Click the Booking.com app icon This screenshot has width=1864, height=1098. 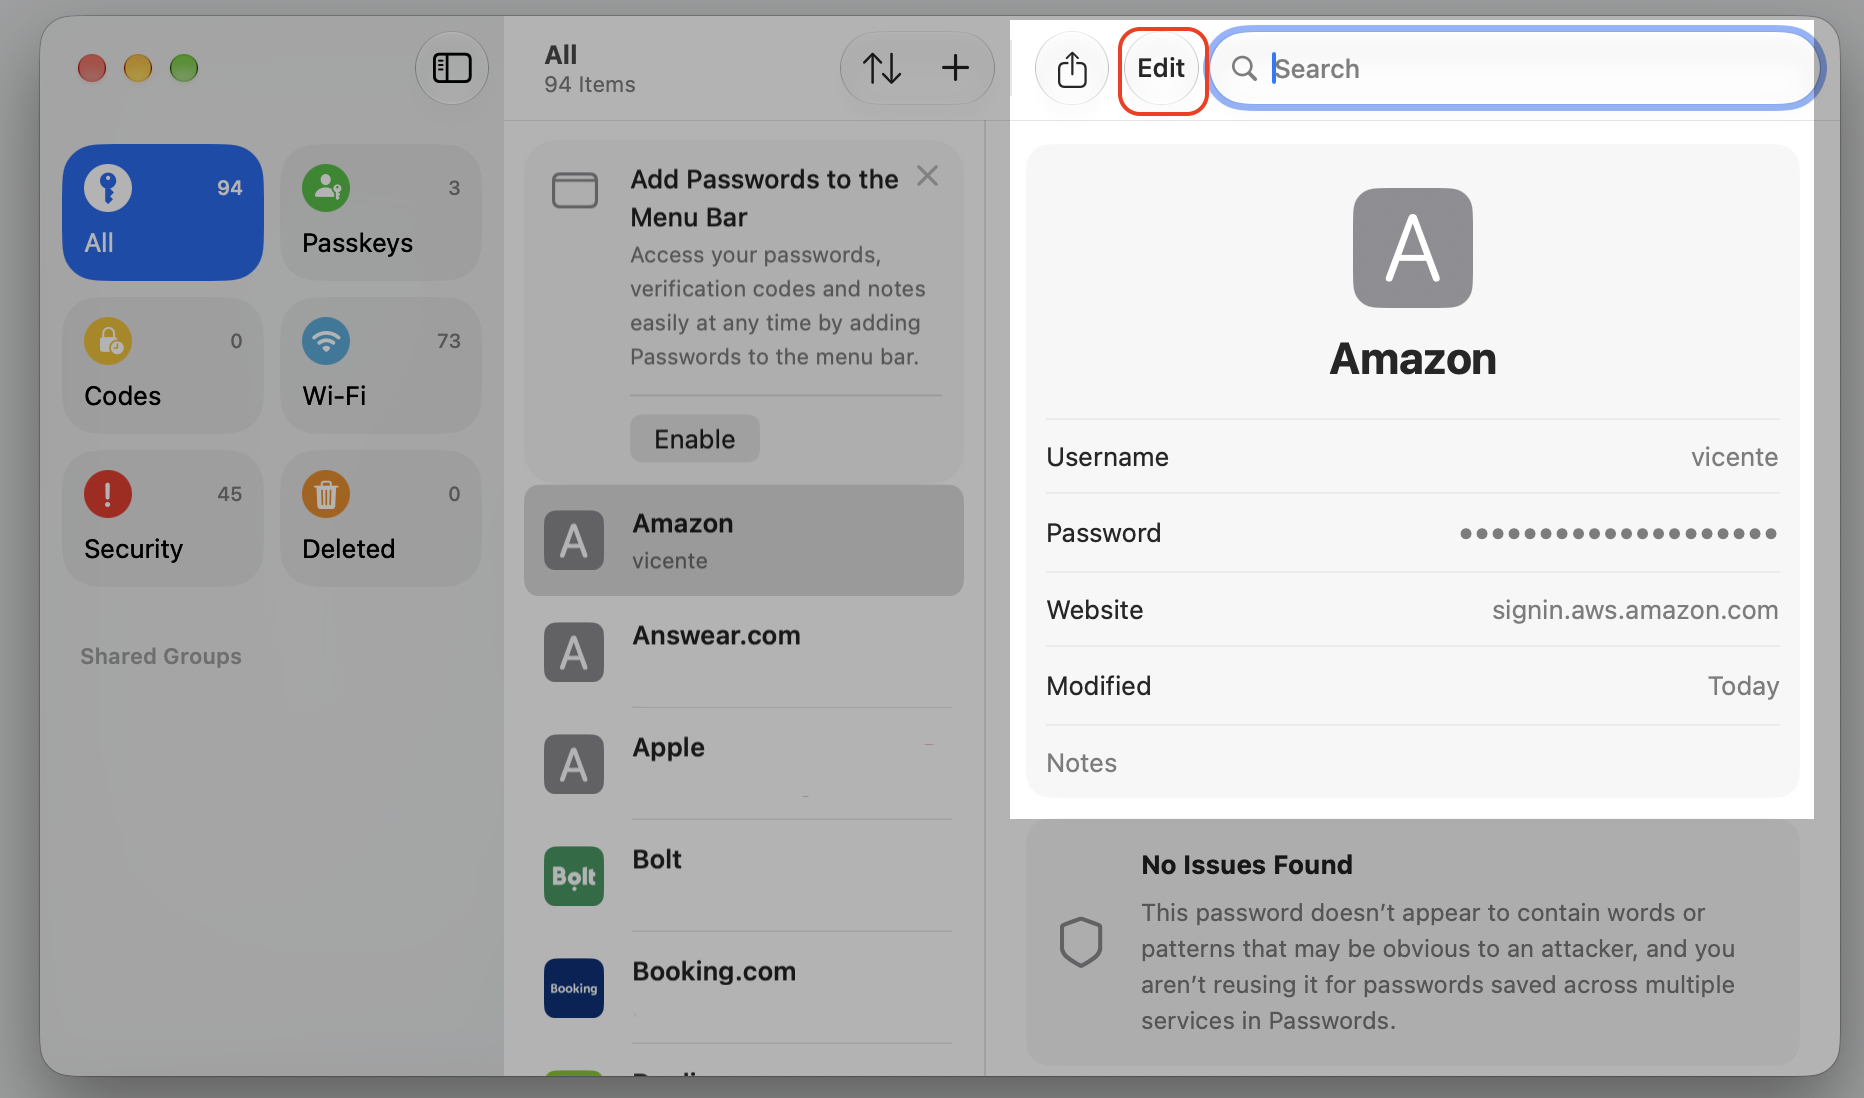click(x=574, y=988)
